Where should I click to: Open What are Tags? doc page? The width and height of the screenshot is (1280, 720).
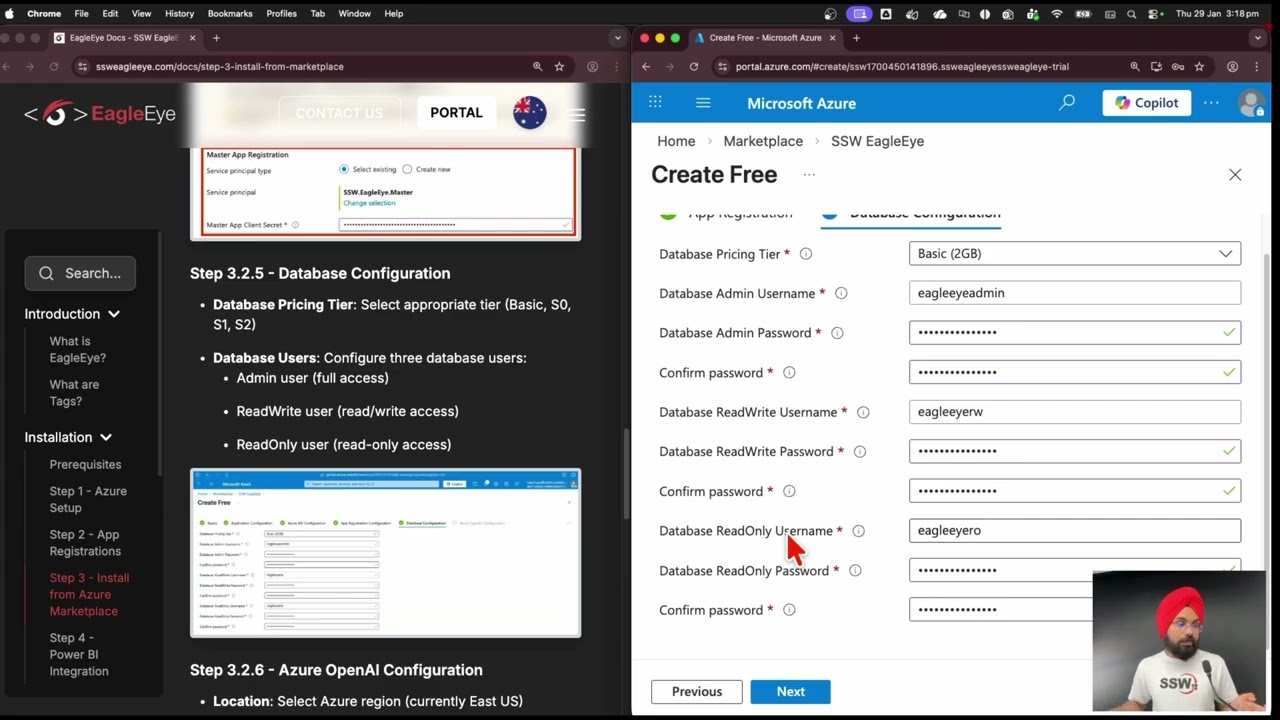click(x=74, y=393)
